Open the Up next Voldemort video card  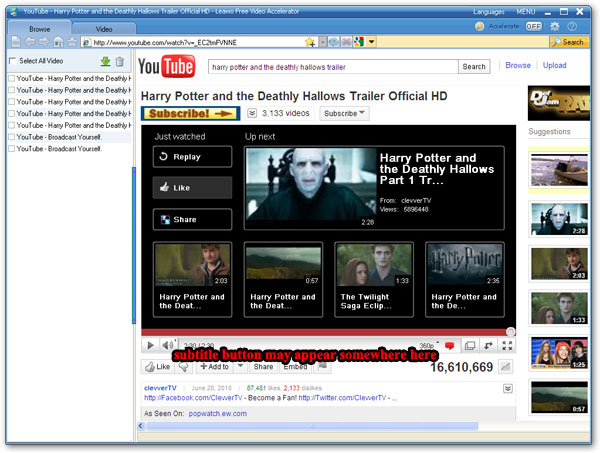click(374, 188)
